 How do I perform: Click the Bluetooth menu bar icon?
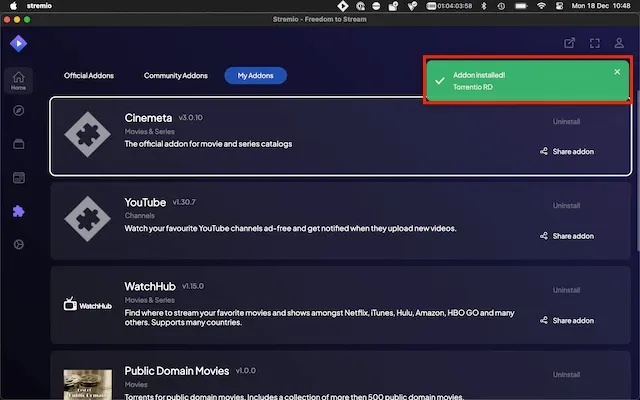(484, 6)
